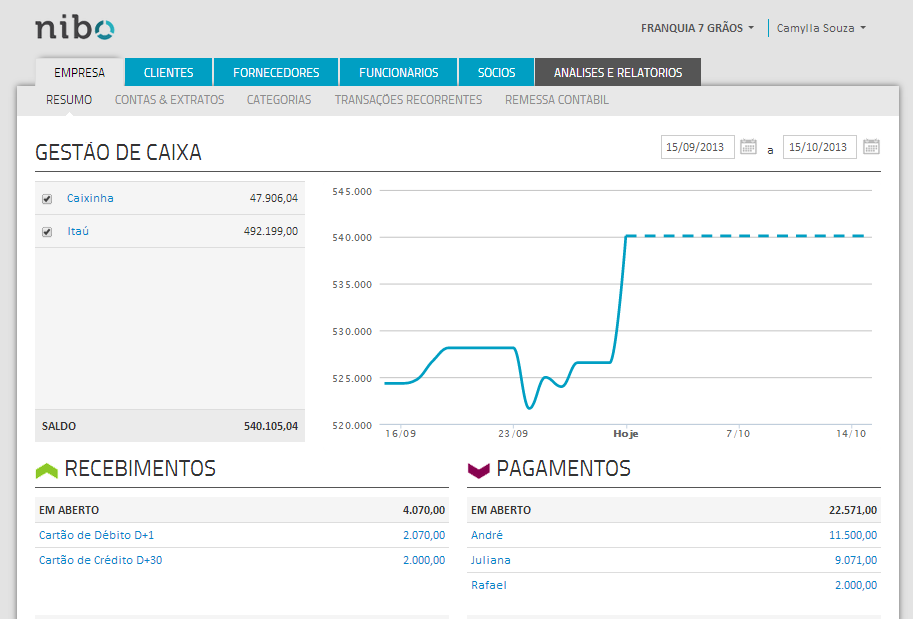The width and height of the screenshot is (913, 619).
Task: Open the Camylla Souza user menu
Action: tap(820, 28)
